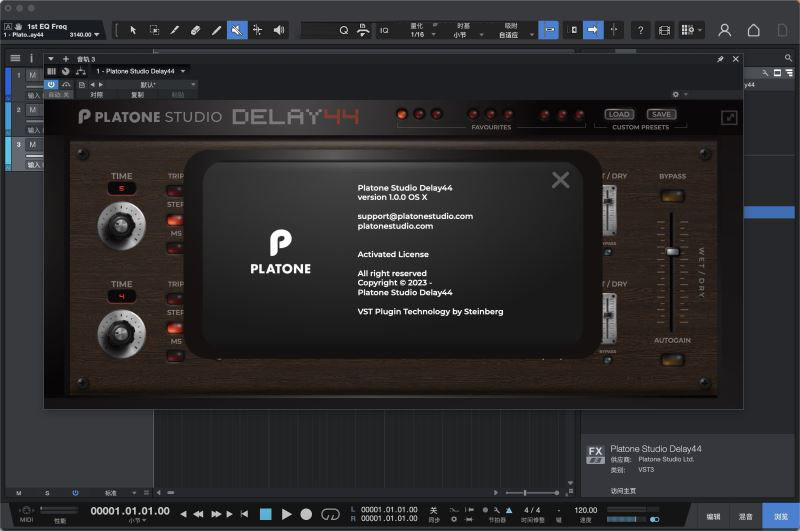
Task: Select the arrow pointer tool
Action: click(x=133, y=30)
